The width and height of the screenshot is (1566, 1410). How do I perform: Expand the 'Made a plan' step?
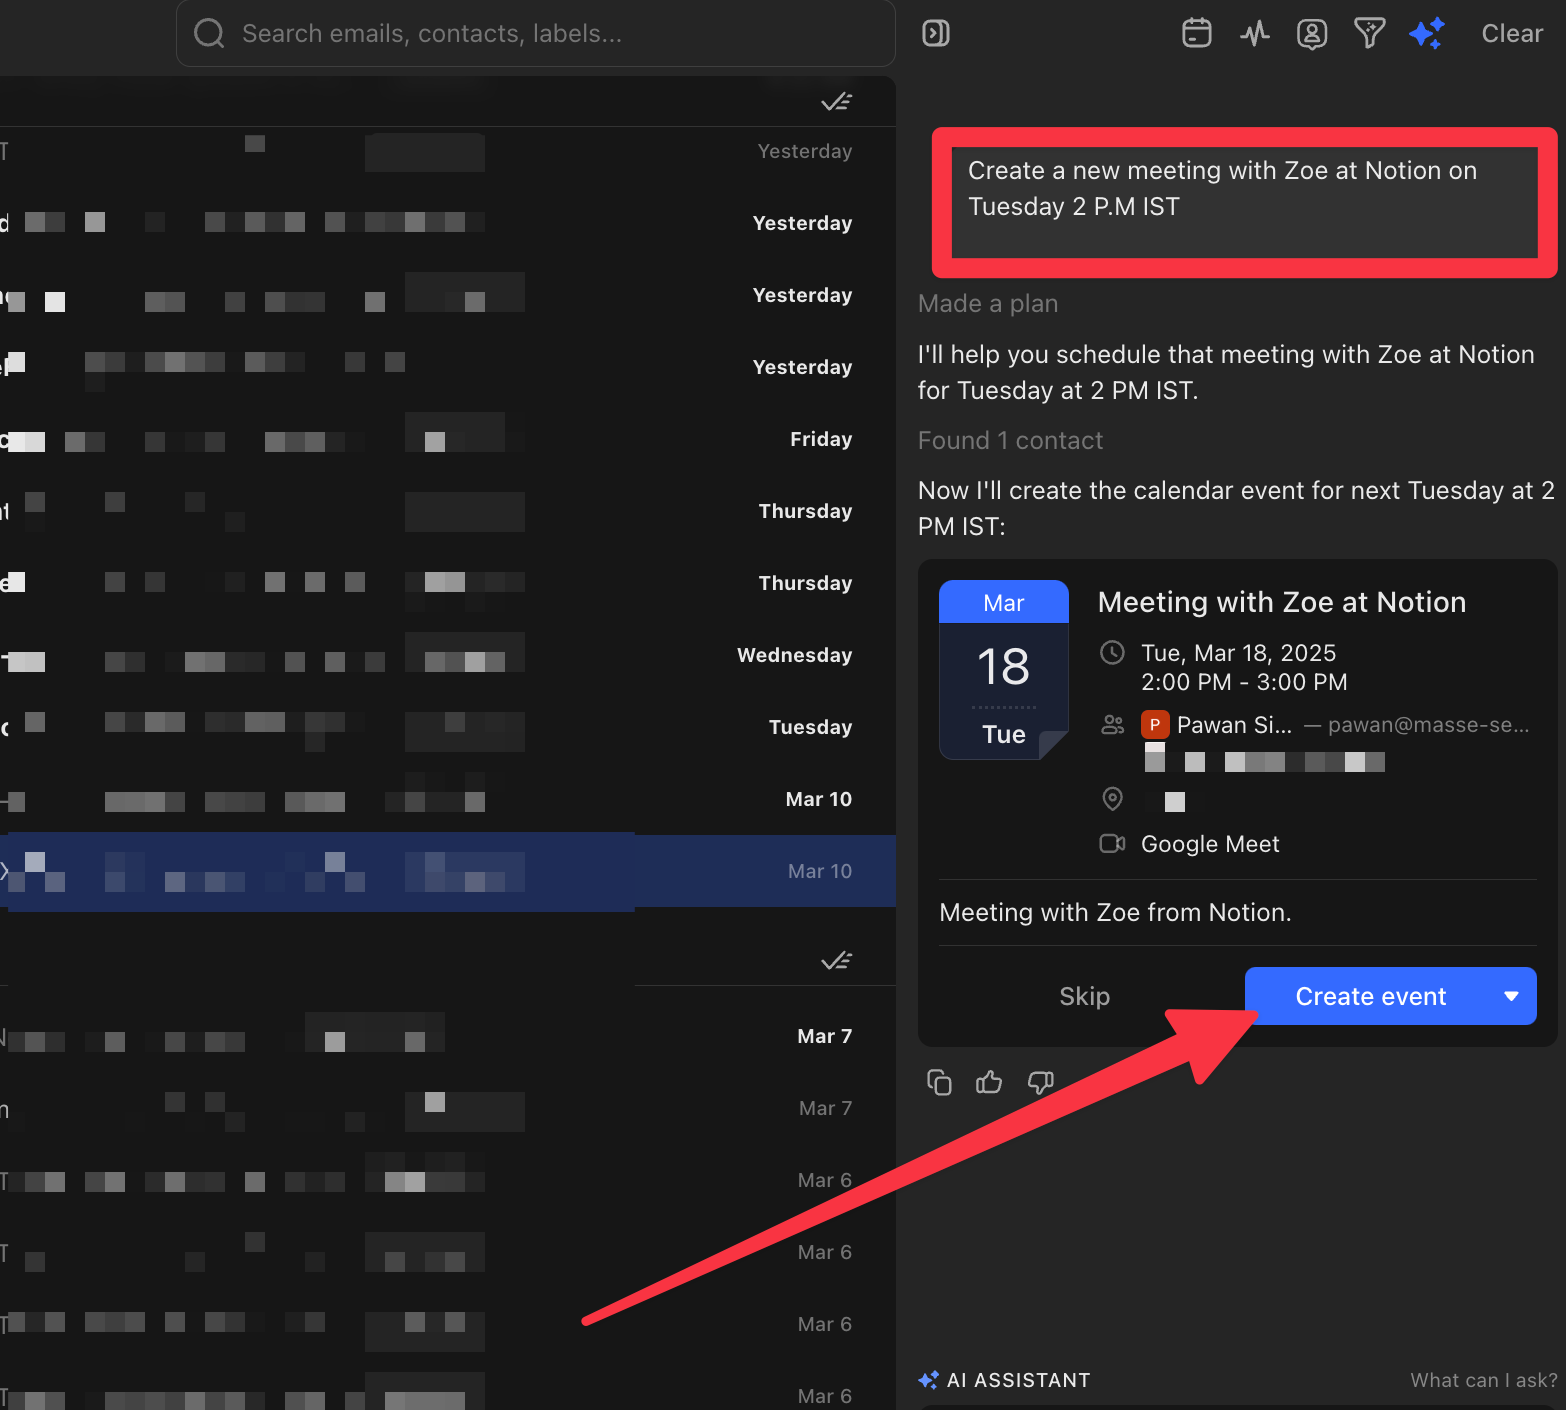988,303
